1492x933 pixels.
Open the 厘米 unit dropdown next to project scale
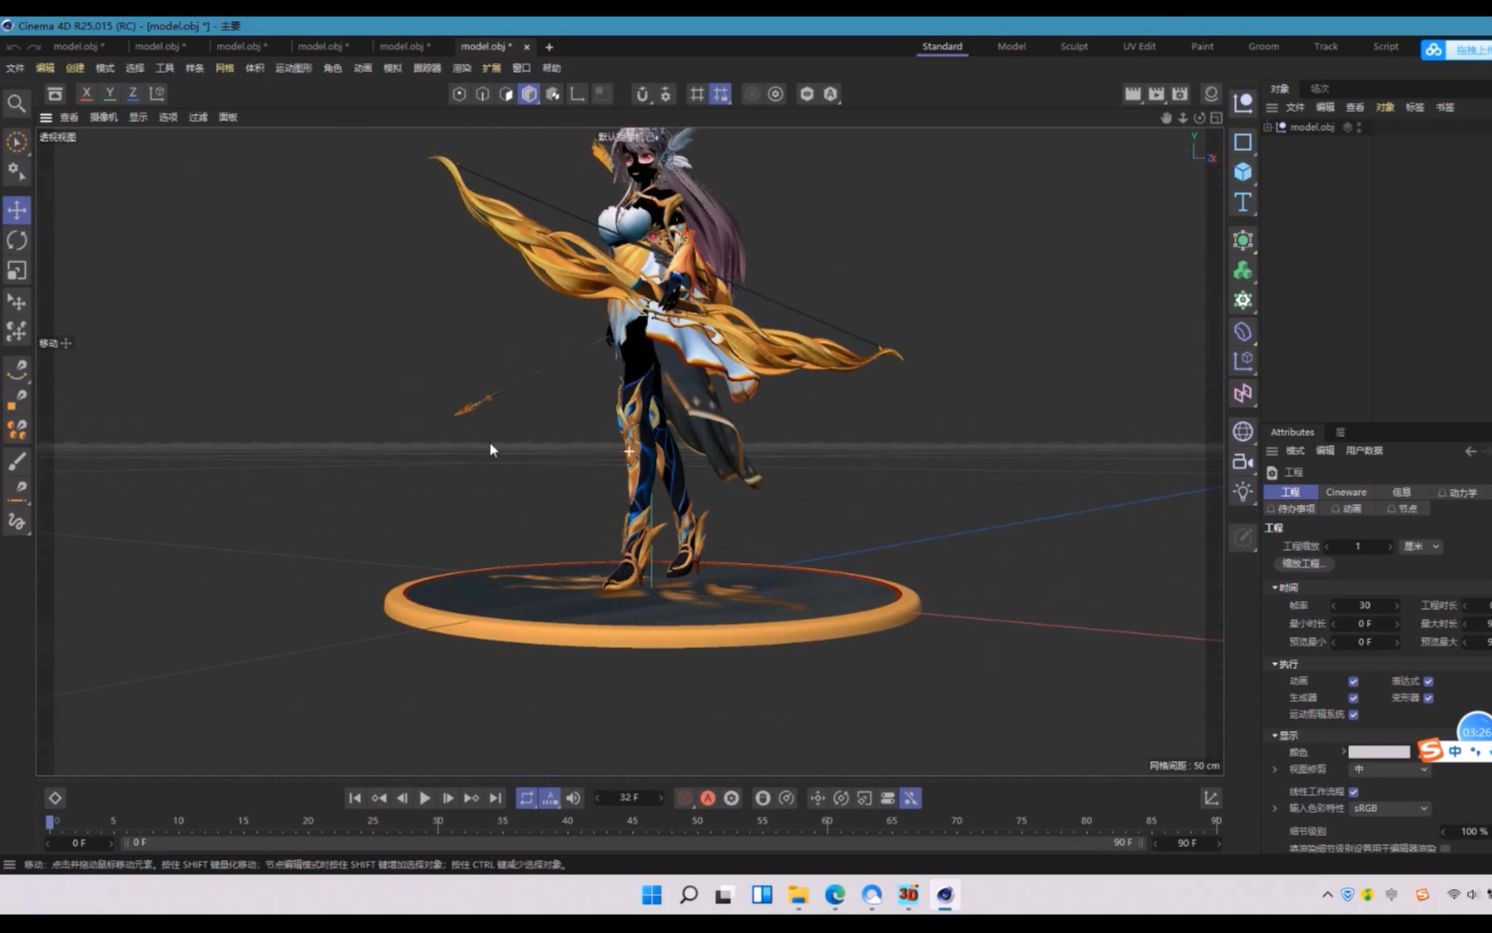tap(1420, 546)
